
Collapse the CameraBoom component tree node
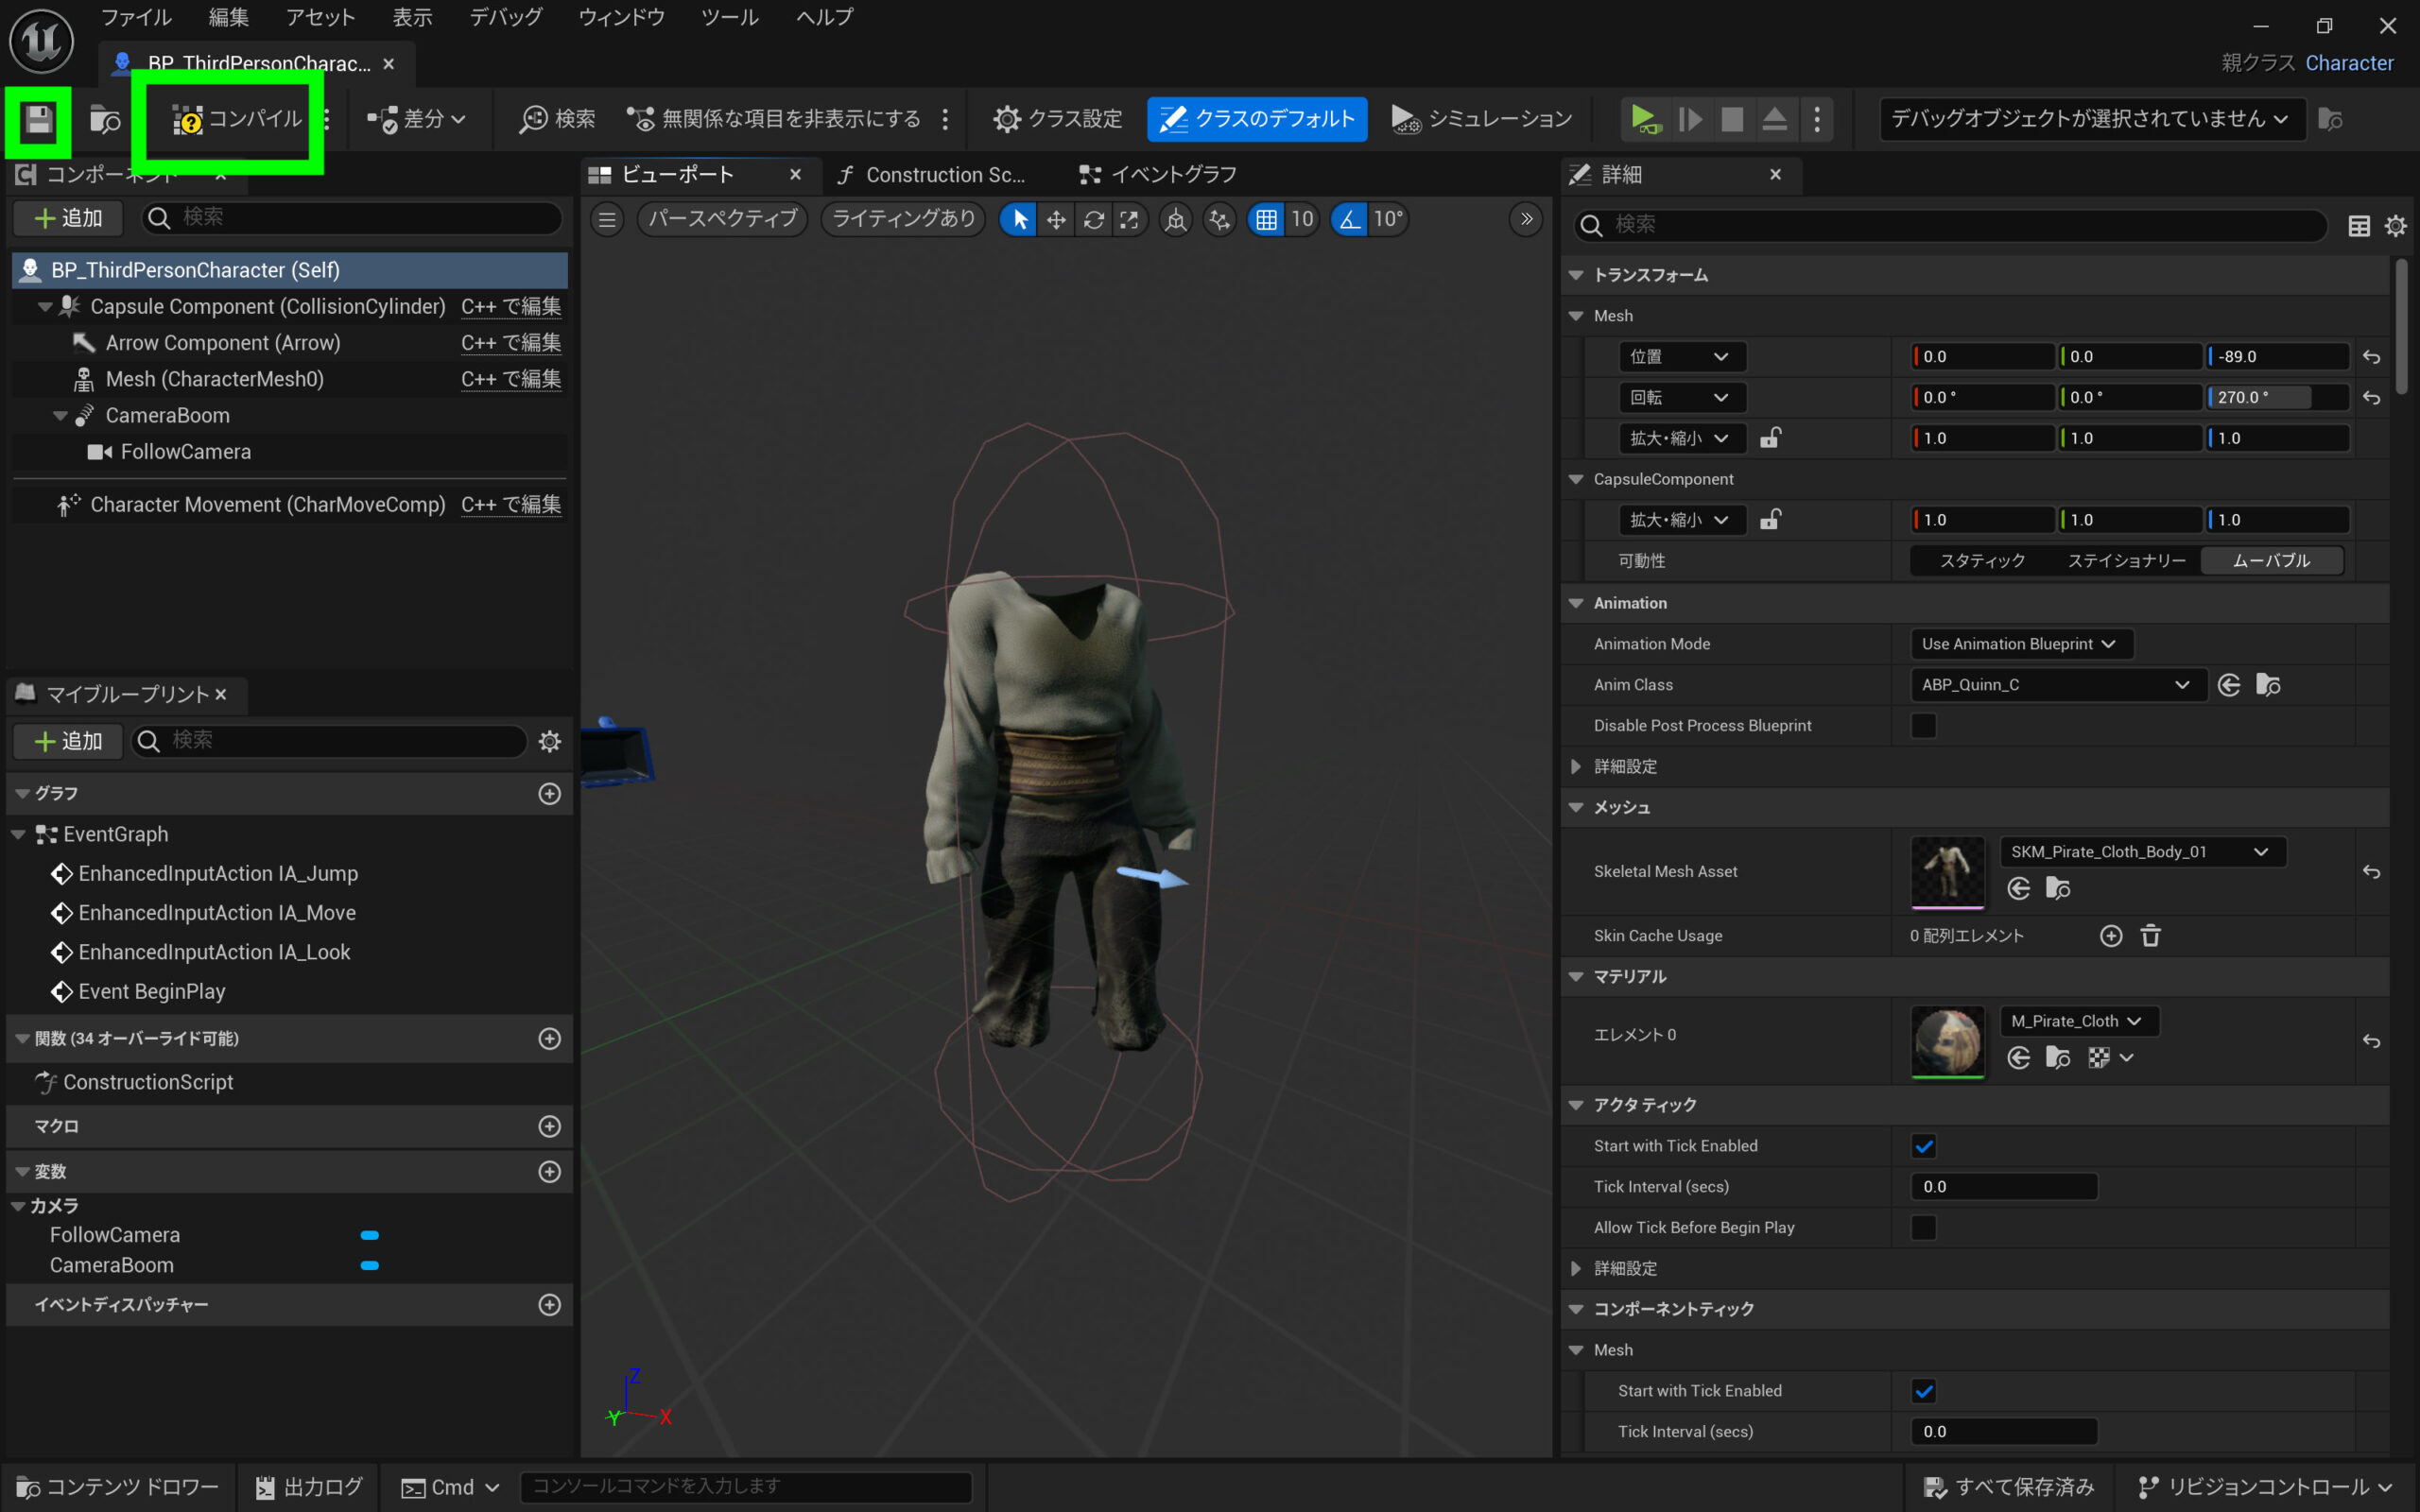[60, 415]
